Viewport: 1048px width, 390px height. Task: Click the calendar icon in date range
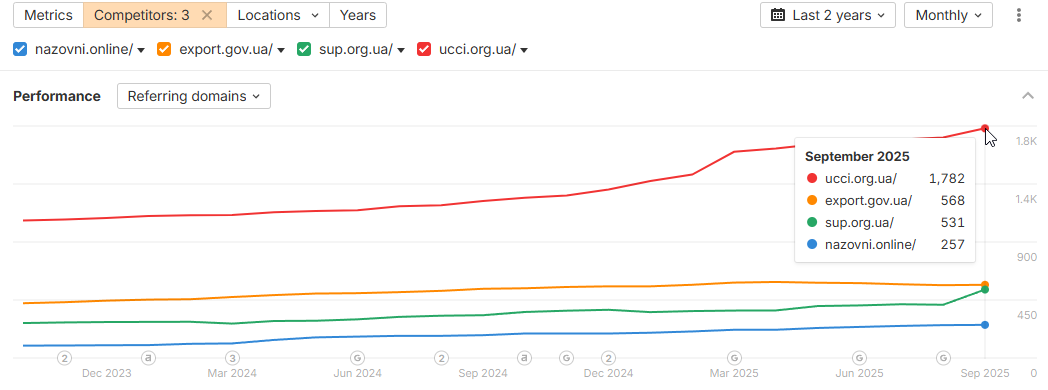tap(778, 15)
